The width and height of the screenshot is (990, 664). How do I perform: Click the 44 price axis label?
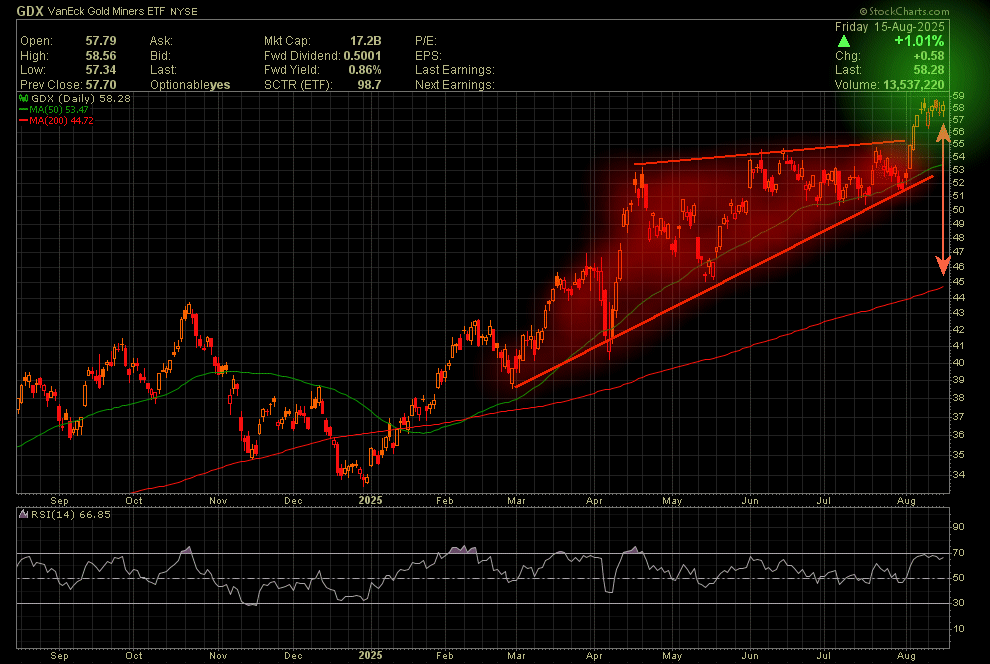click(x=958, y=297)
